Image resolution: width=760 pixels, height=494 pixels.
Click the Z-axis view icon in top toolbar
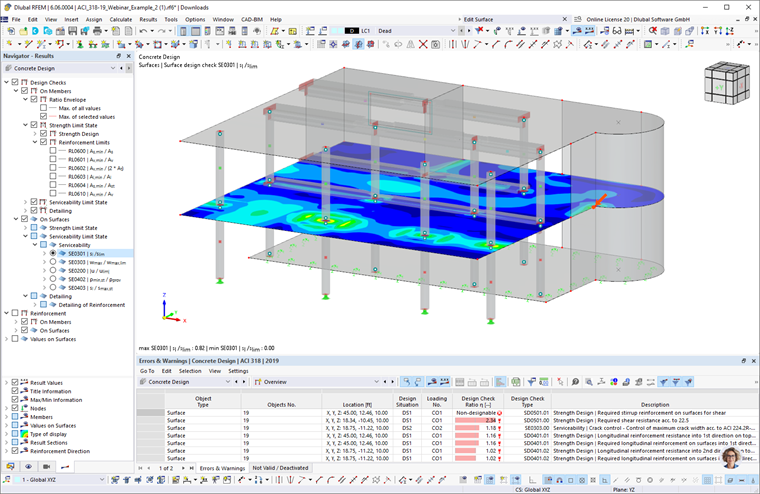tap(729, 31)
